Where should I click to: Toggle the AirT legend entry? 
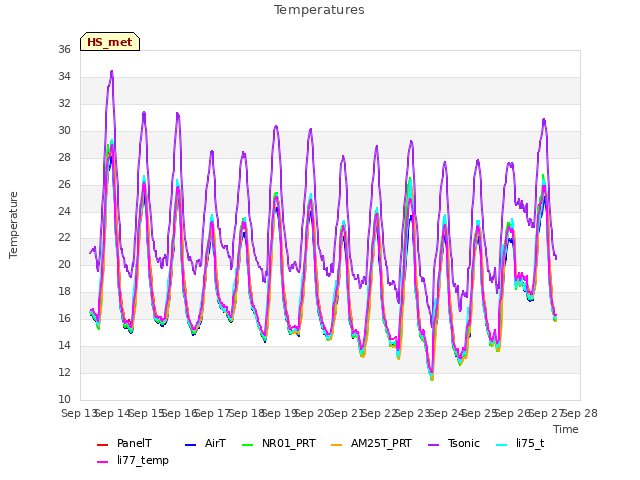tap(205, 444)
